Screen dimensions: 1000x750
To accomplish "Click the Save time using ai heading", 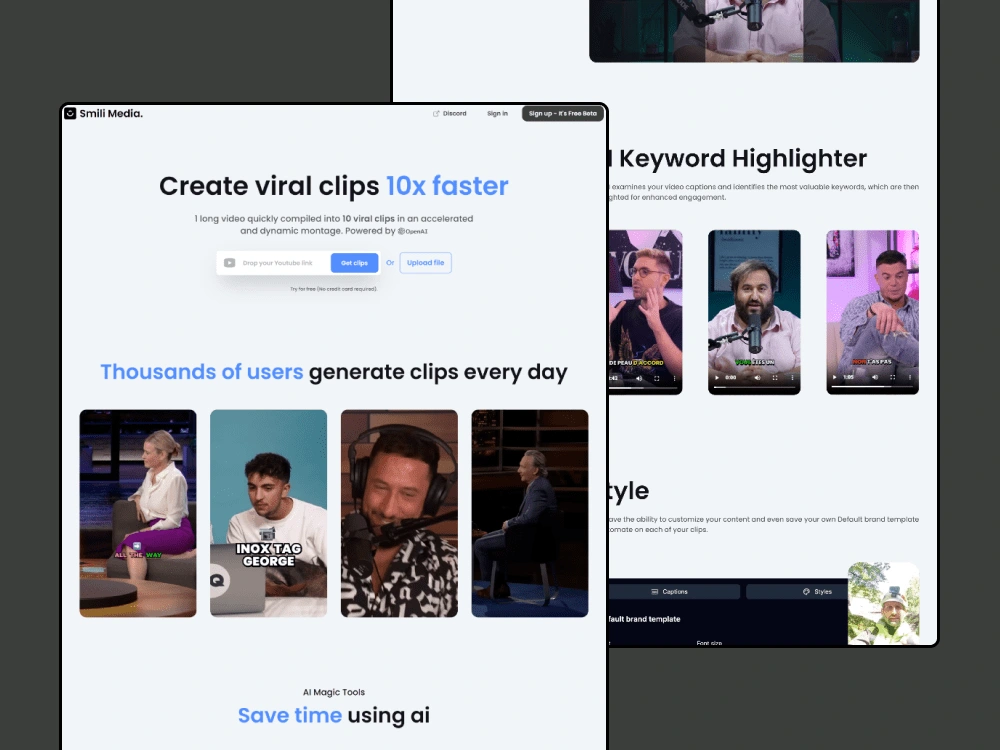I will pos(334,716).
